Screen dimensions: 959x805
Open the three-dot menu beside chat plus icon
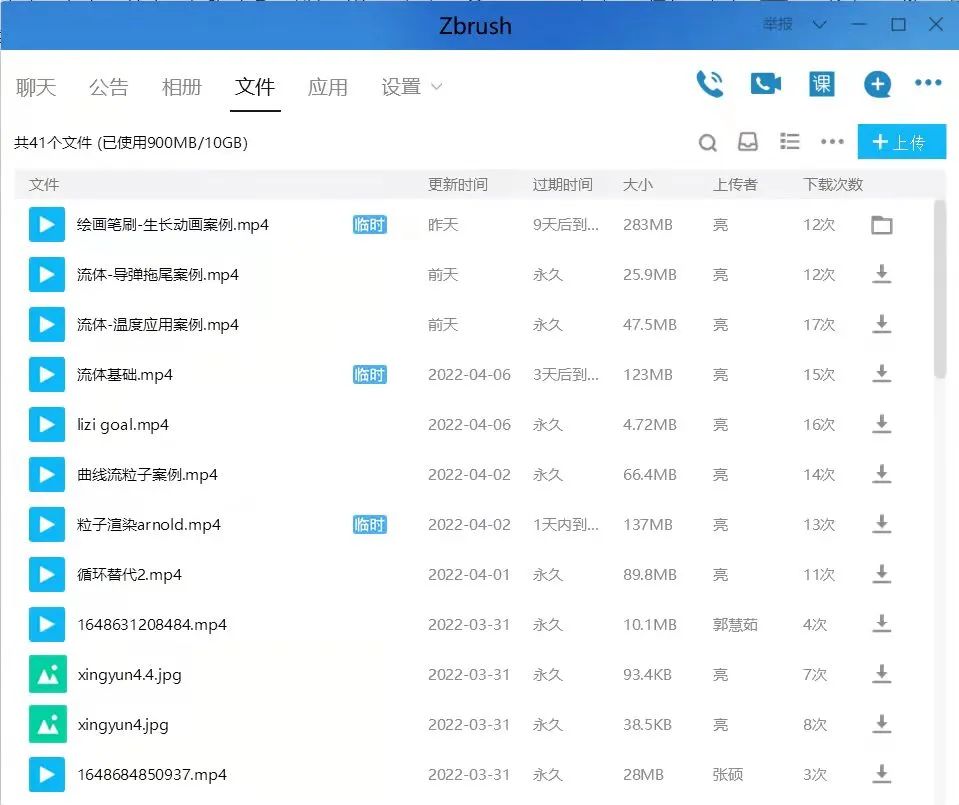tap(929, 84)
